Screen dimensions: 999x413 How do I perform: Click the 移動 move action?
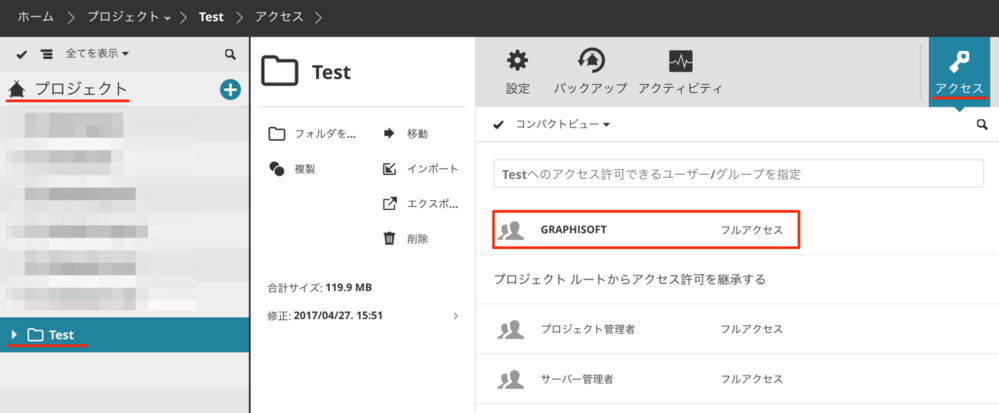coord(405,134)
